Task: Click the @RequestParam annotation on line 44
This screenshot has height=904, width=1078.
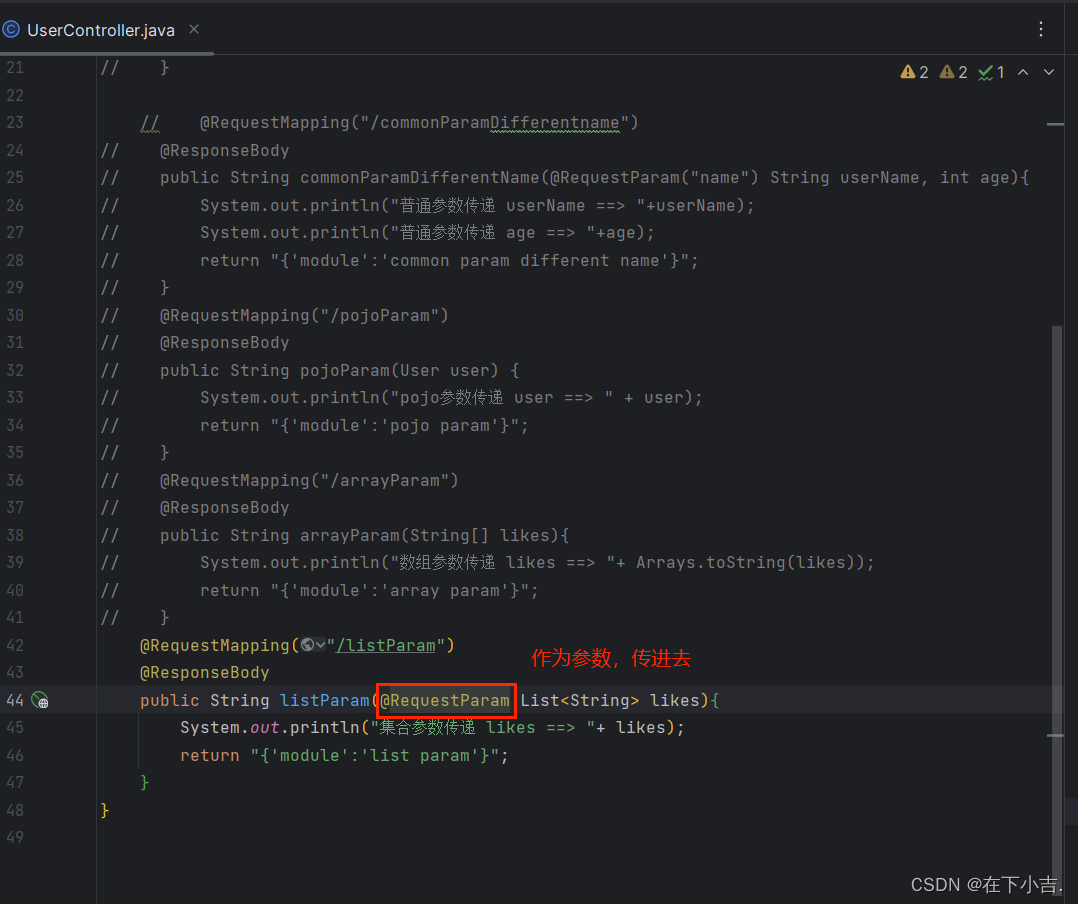Action: click(x=446, y=701)
